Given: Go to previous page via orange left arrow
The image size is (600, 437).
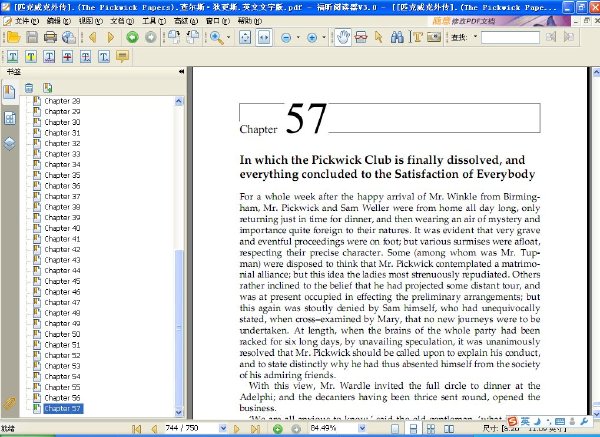Looking at the screenshot, I should 92,37.
